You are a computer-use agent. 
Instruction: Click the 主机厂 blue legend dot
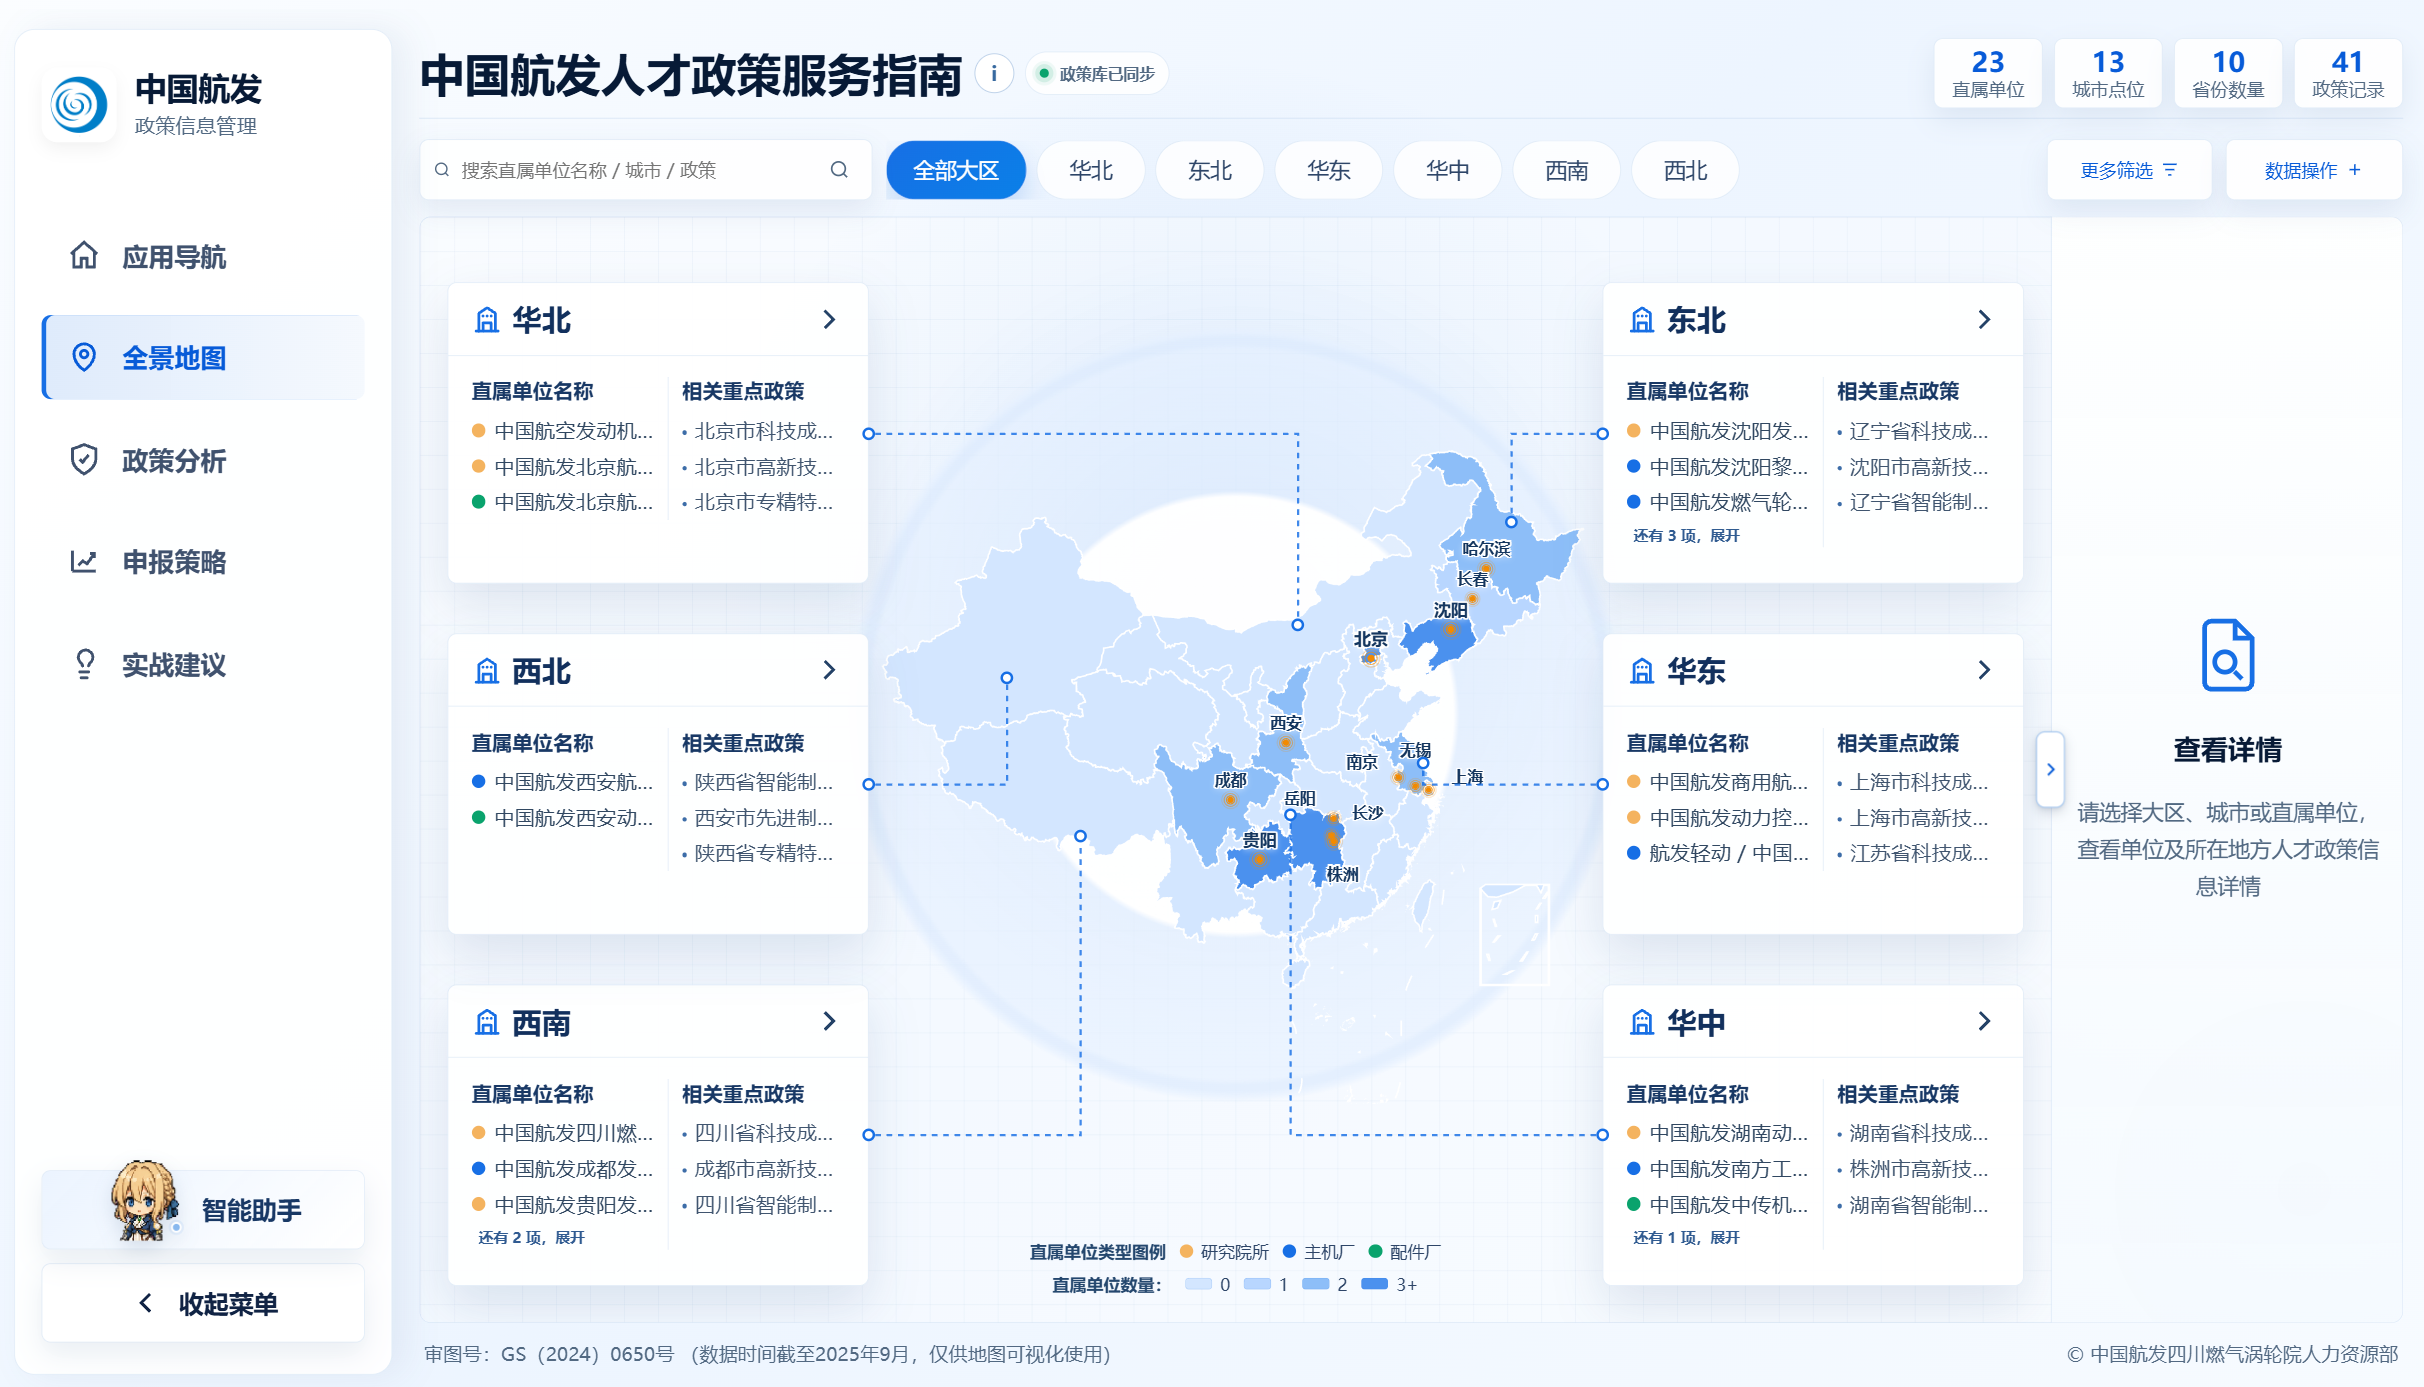click(1289, 1251)
